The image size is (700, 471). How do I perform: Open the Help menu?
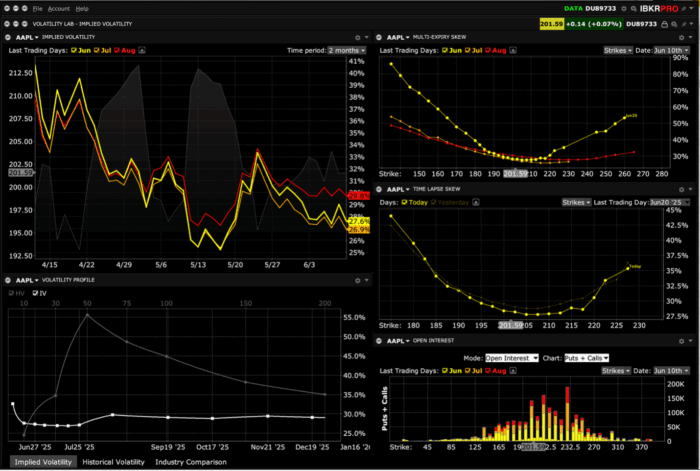pos(82,8)
